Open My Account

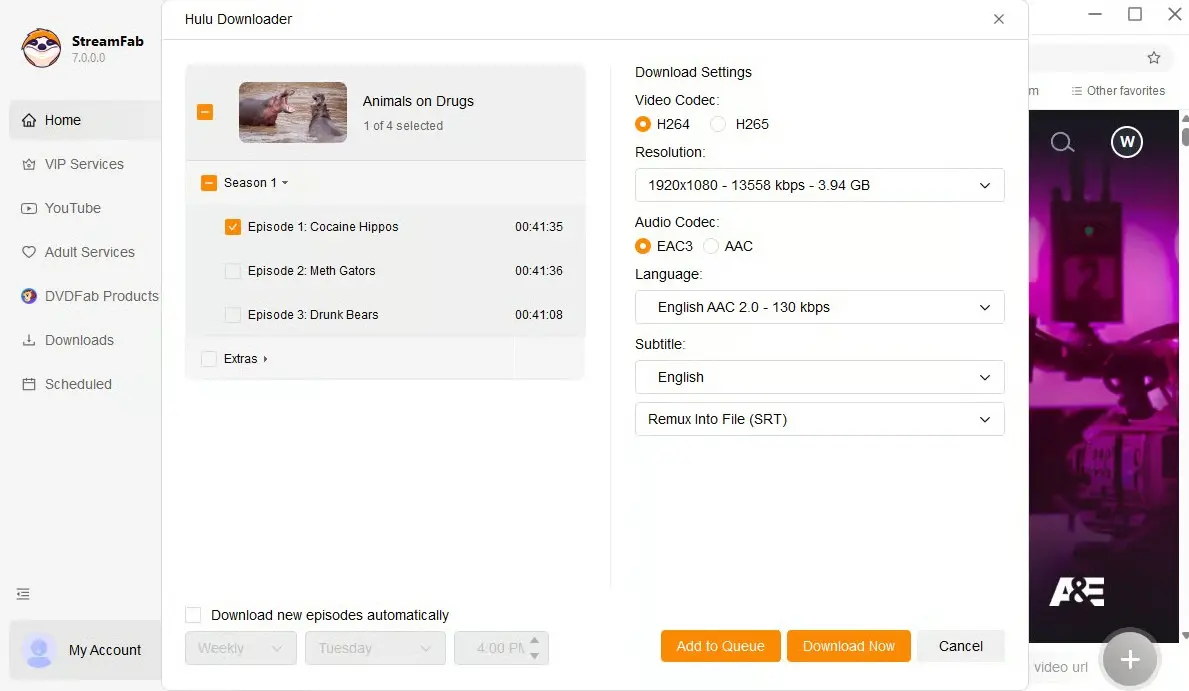click(85, 650)
